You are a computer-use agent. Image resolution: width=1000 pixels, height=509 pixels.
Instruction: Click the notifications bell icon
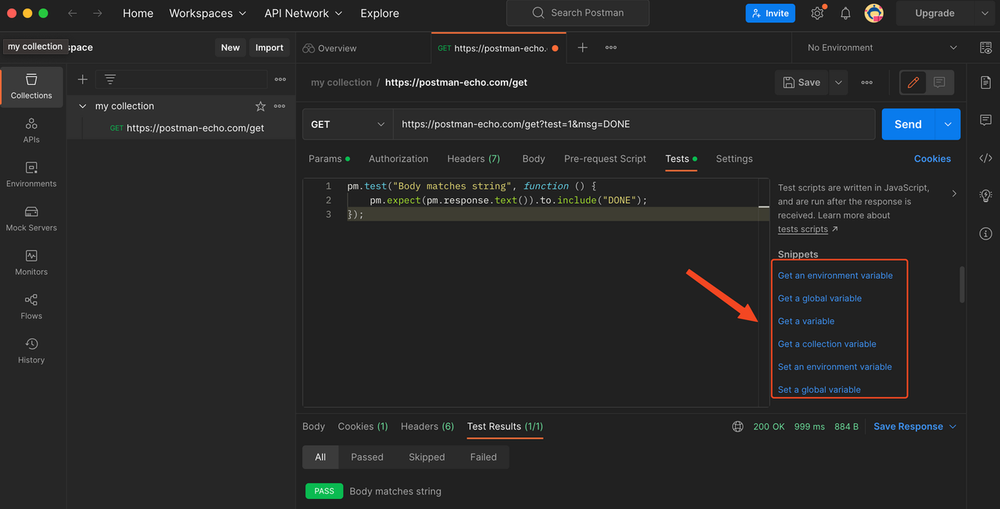(x=845, y=13)
